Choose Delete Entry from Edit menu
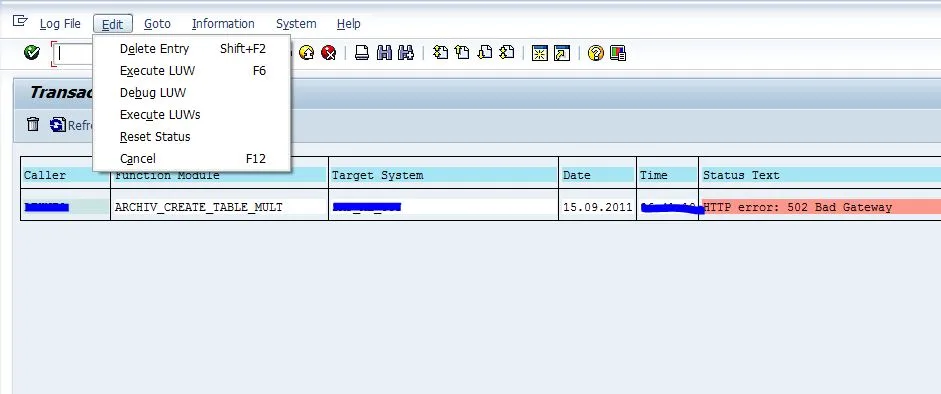 pyautogui.click(x=192, y=49)
